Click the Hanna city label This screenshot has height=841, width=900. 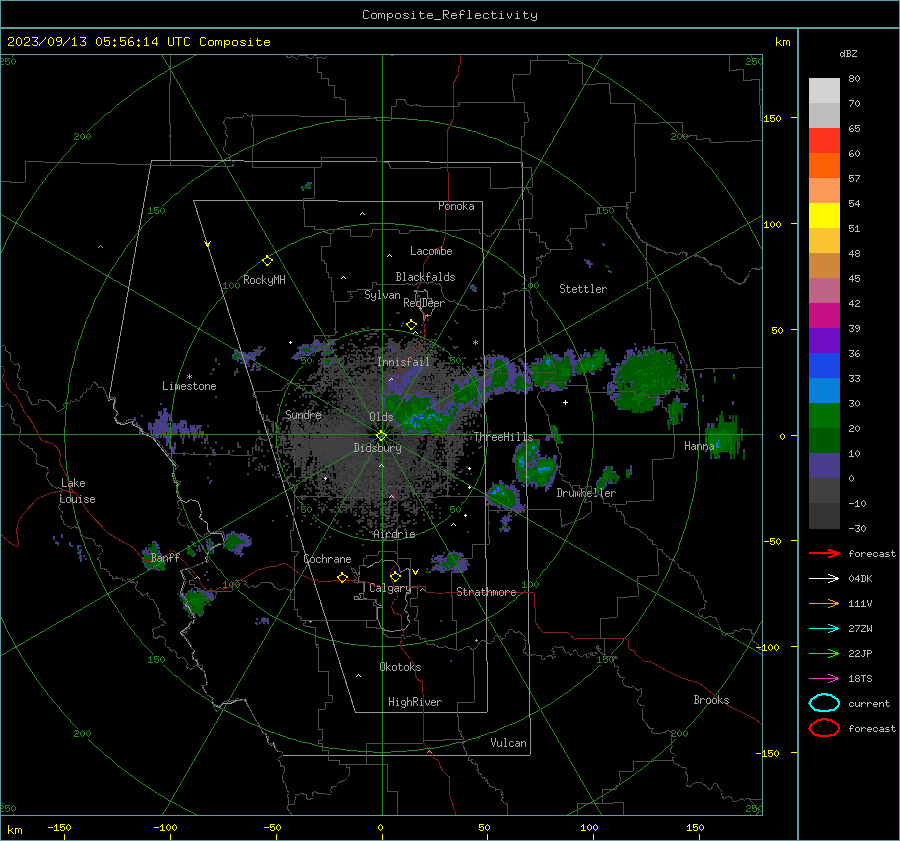(699, 446)
